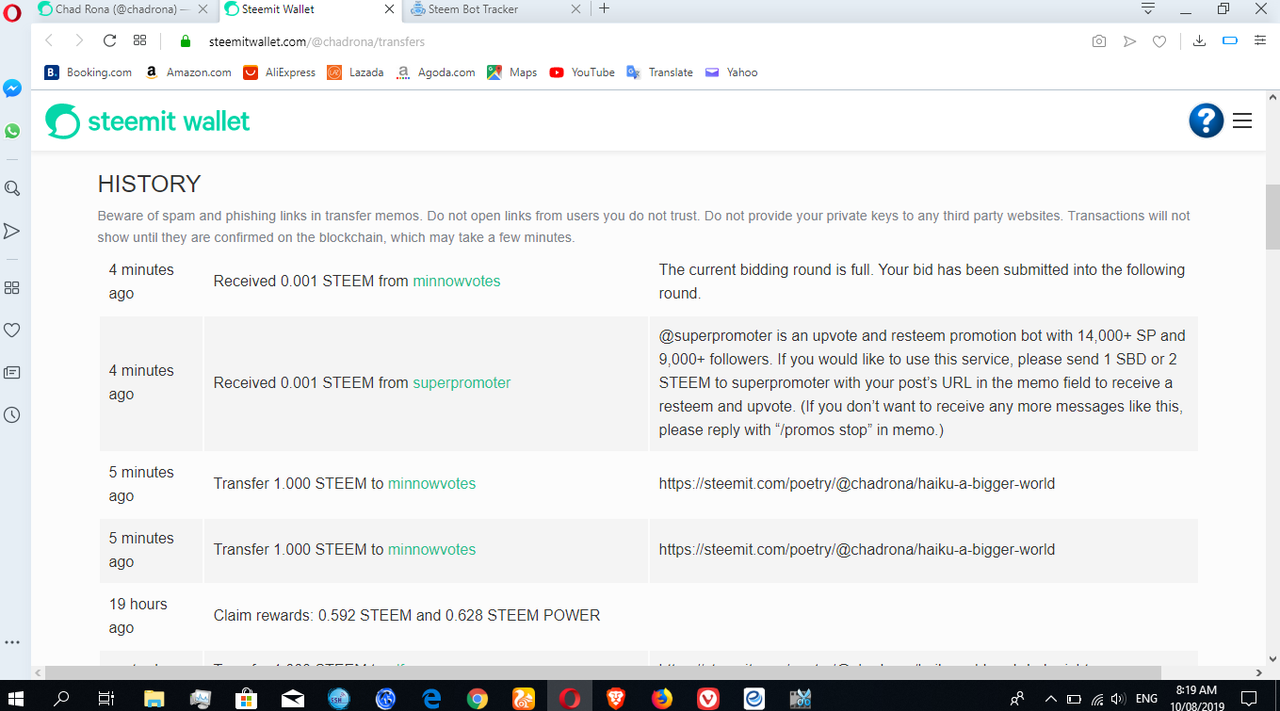This screenshot has width=1280, height=711.
Task: Open the Maps bookmark
Action: (512, 72)
